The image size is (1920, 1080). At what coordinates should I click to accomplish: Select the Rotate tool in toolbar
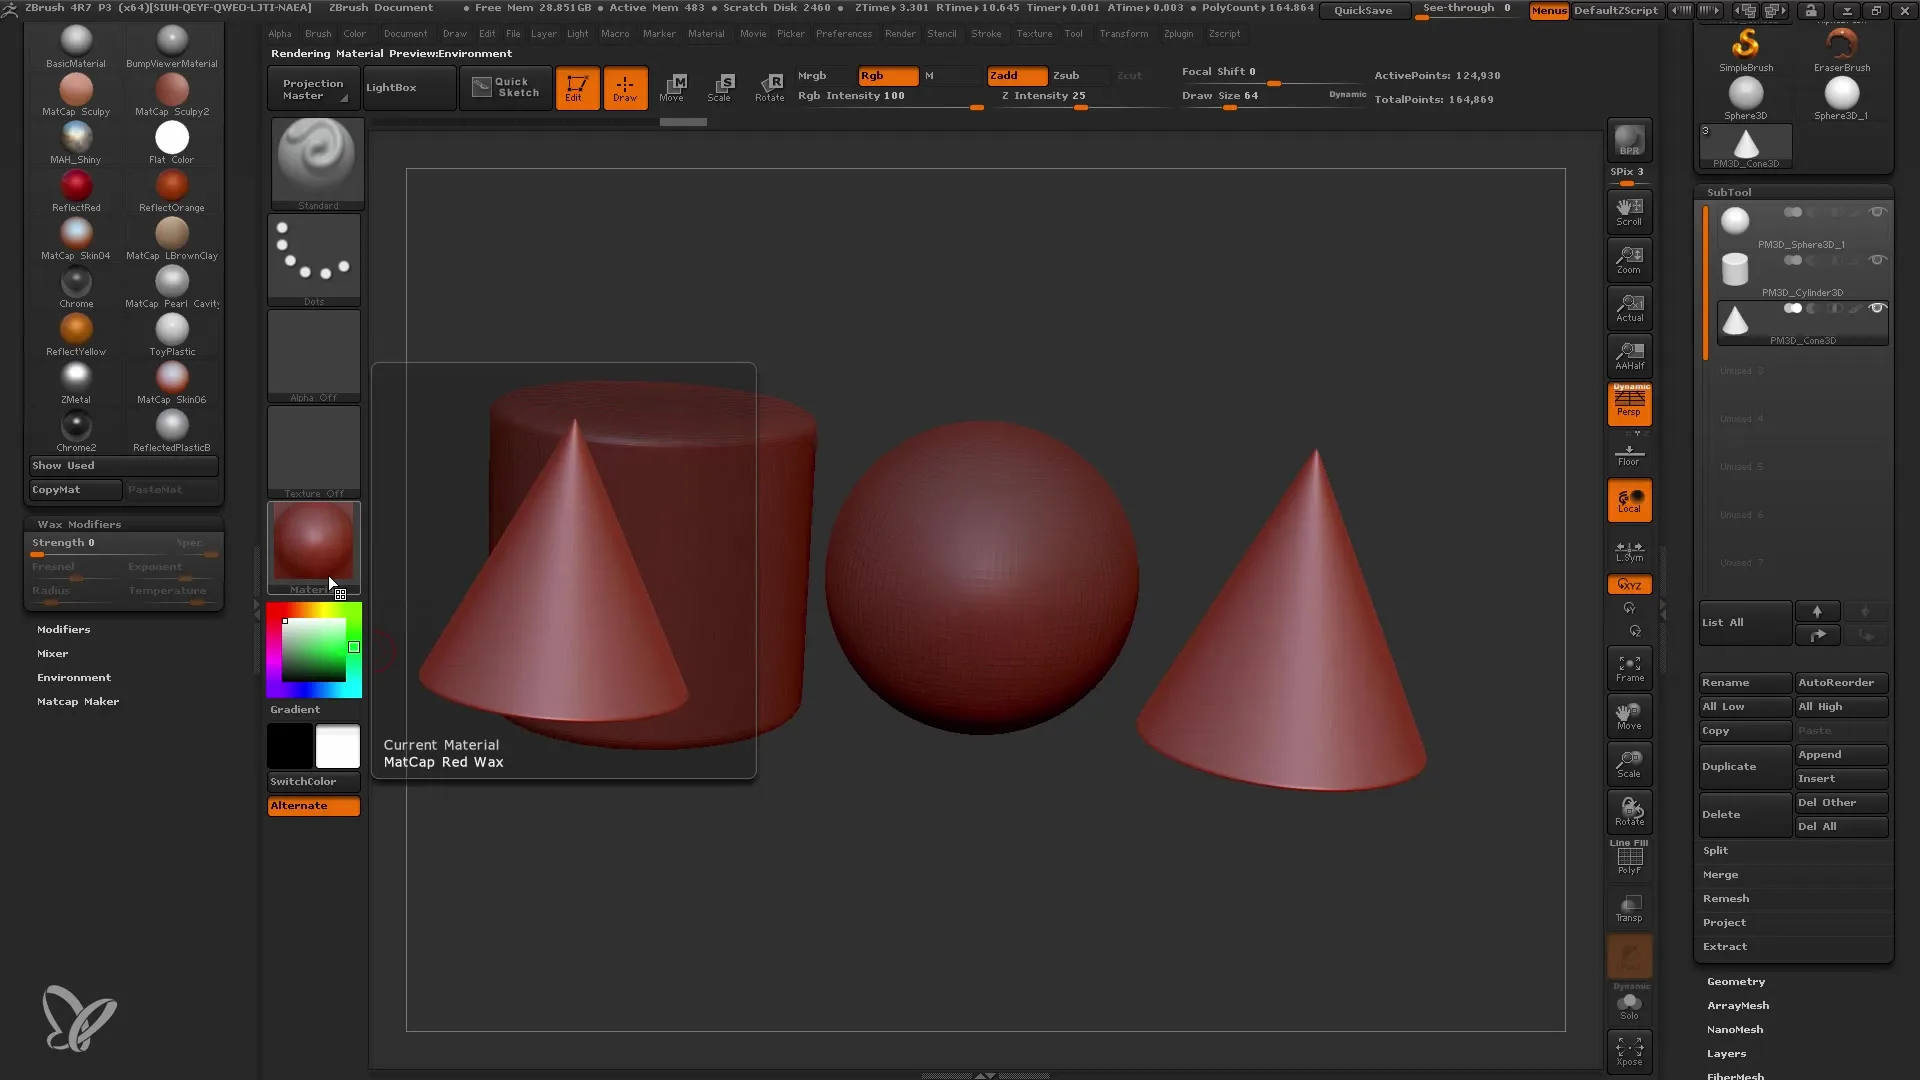tap(769, 86)
